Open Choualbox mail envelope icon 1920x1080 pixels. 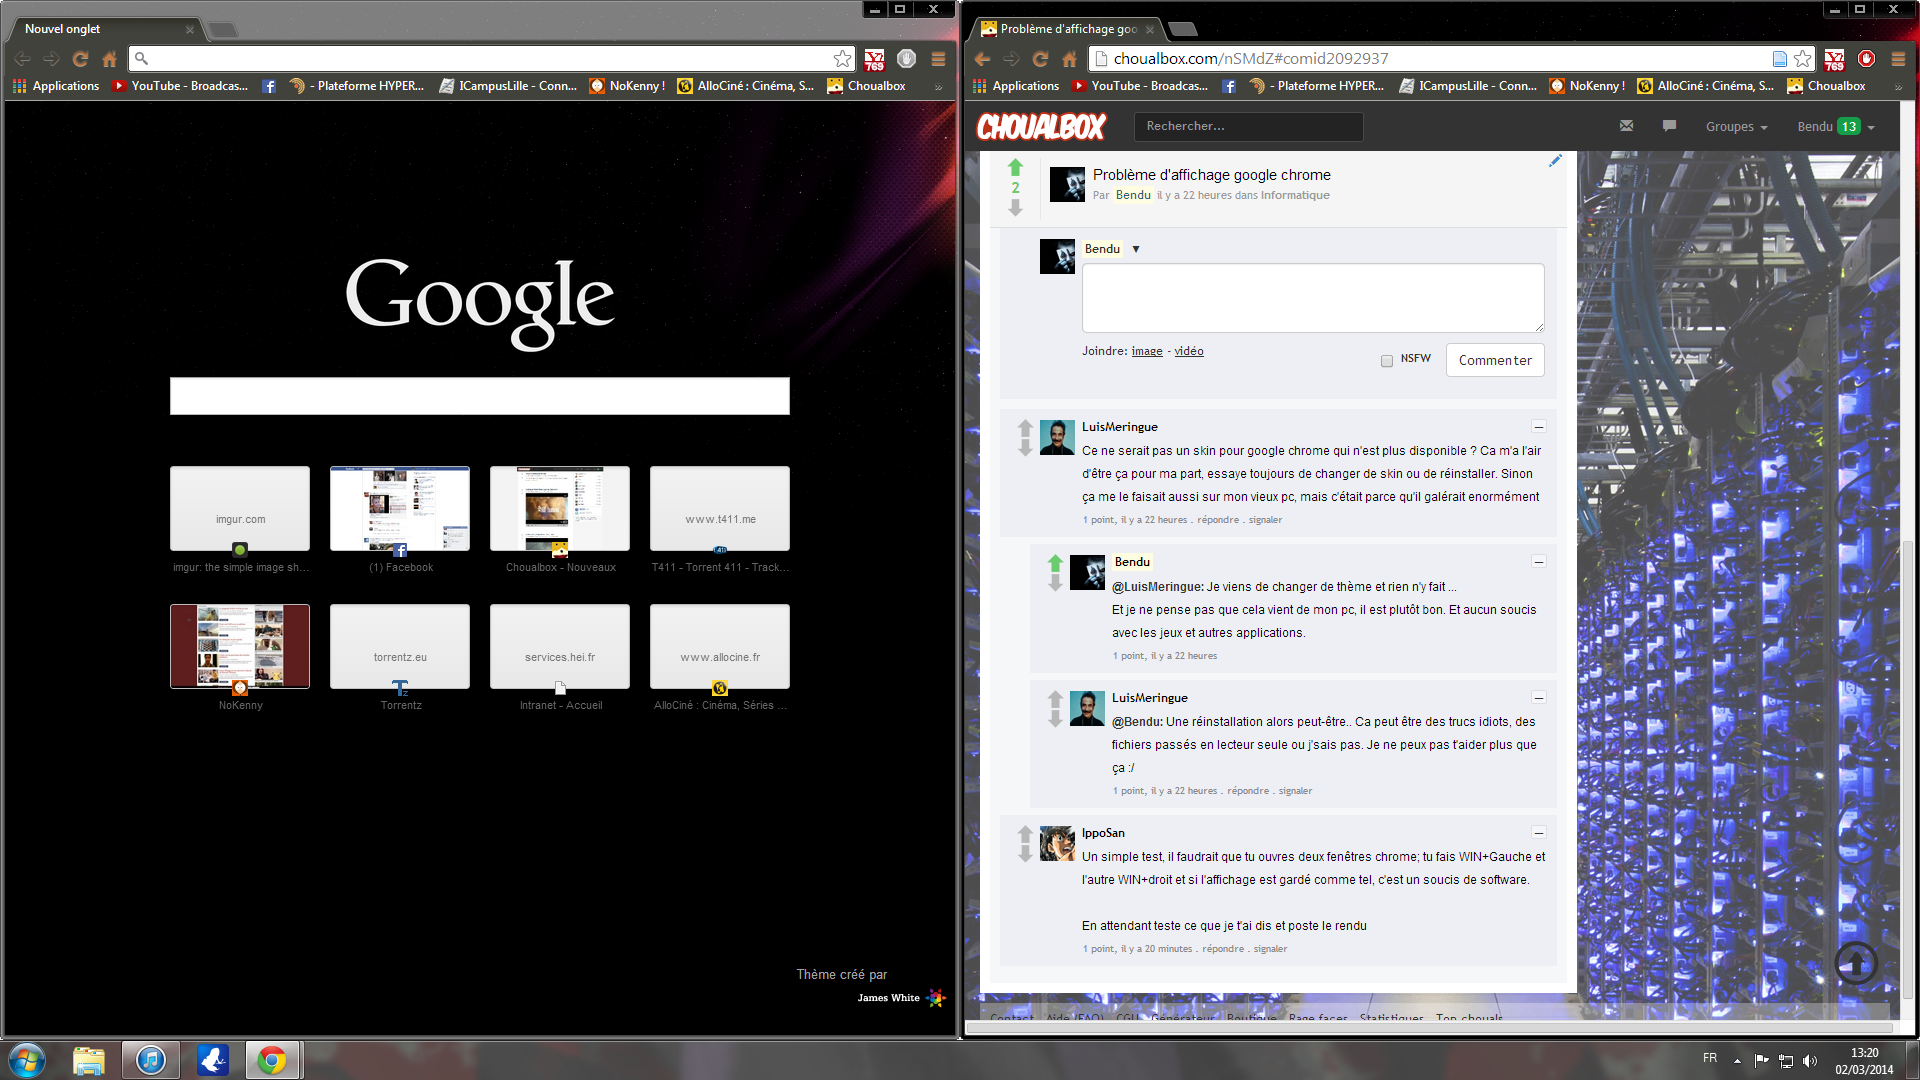1626,126
